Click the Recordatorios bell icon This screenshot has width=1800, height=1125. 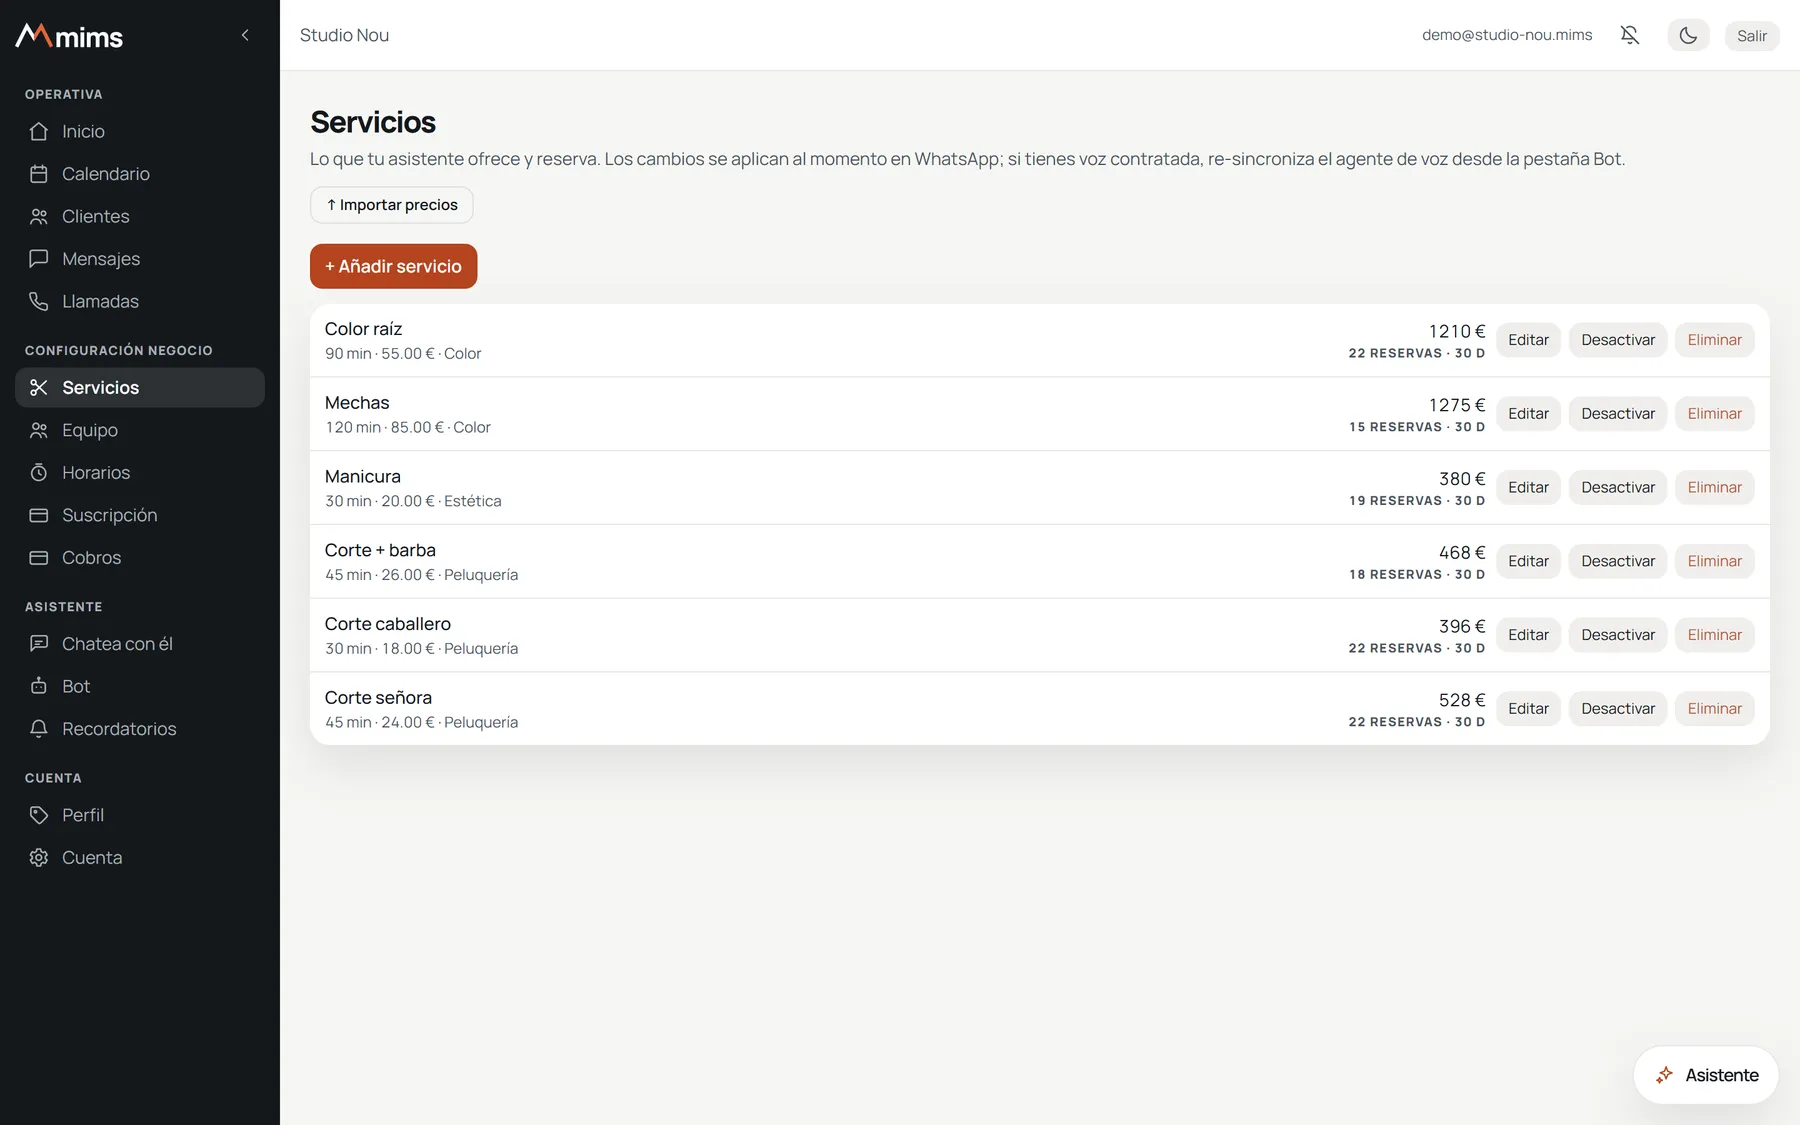[39, 729]
